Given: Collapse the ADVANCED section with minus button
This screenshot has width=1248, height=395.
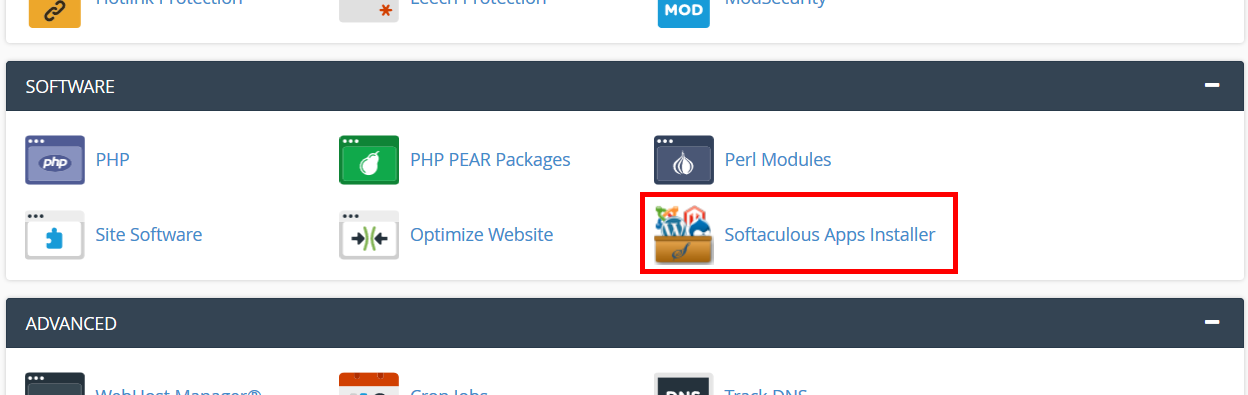Looking at the screenshot, I should pos(1212,323).
